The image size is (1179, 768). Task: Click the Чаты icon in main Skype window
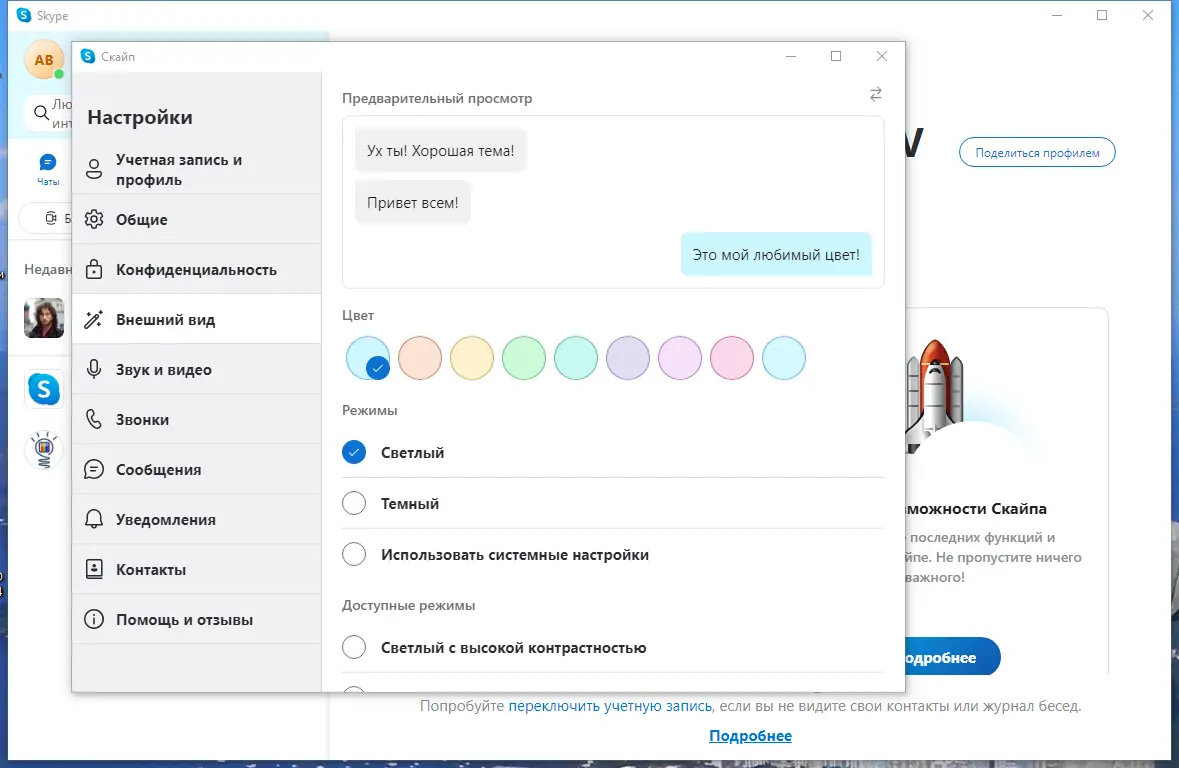pos(47,169)
